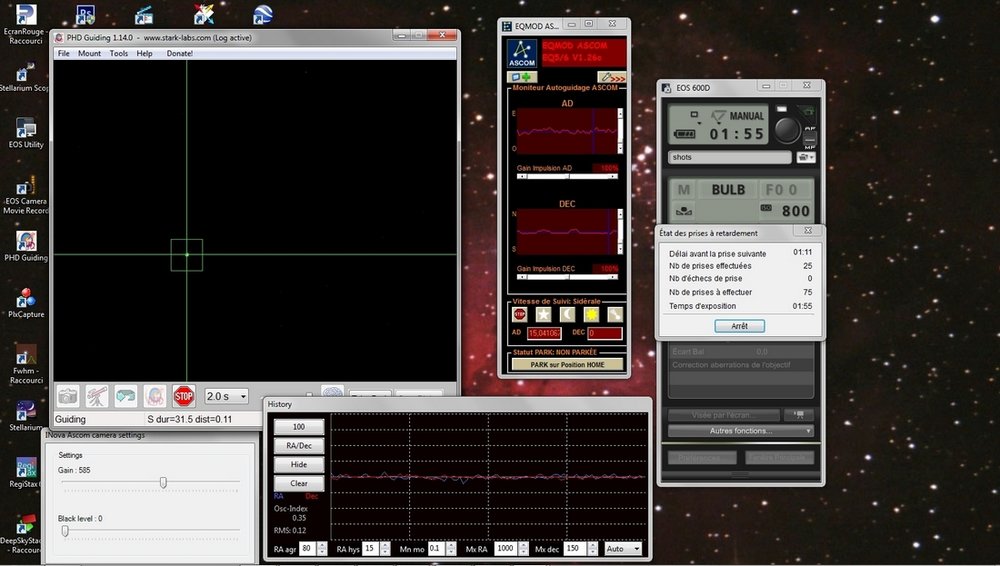The height and width of the screenshot is (566, 1000).
Task: Open the PHD Guiding desktop shortcut
Action: click(x=26, y=247)
